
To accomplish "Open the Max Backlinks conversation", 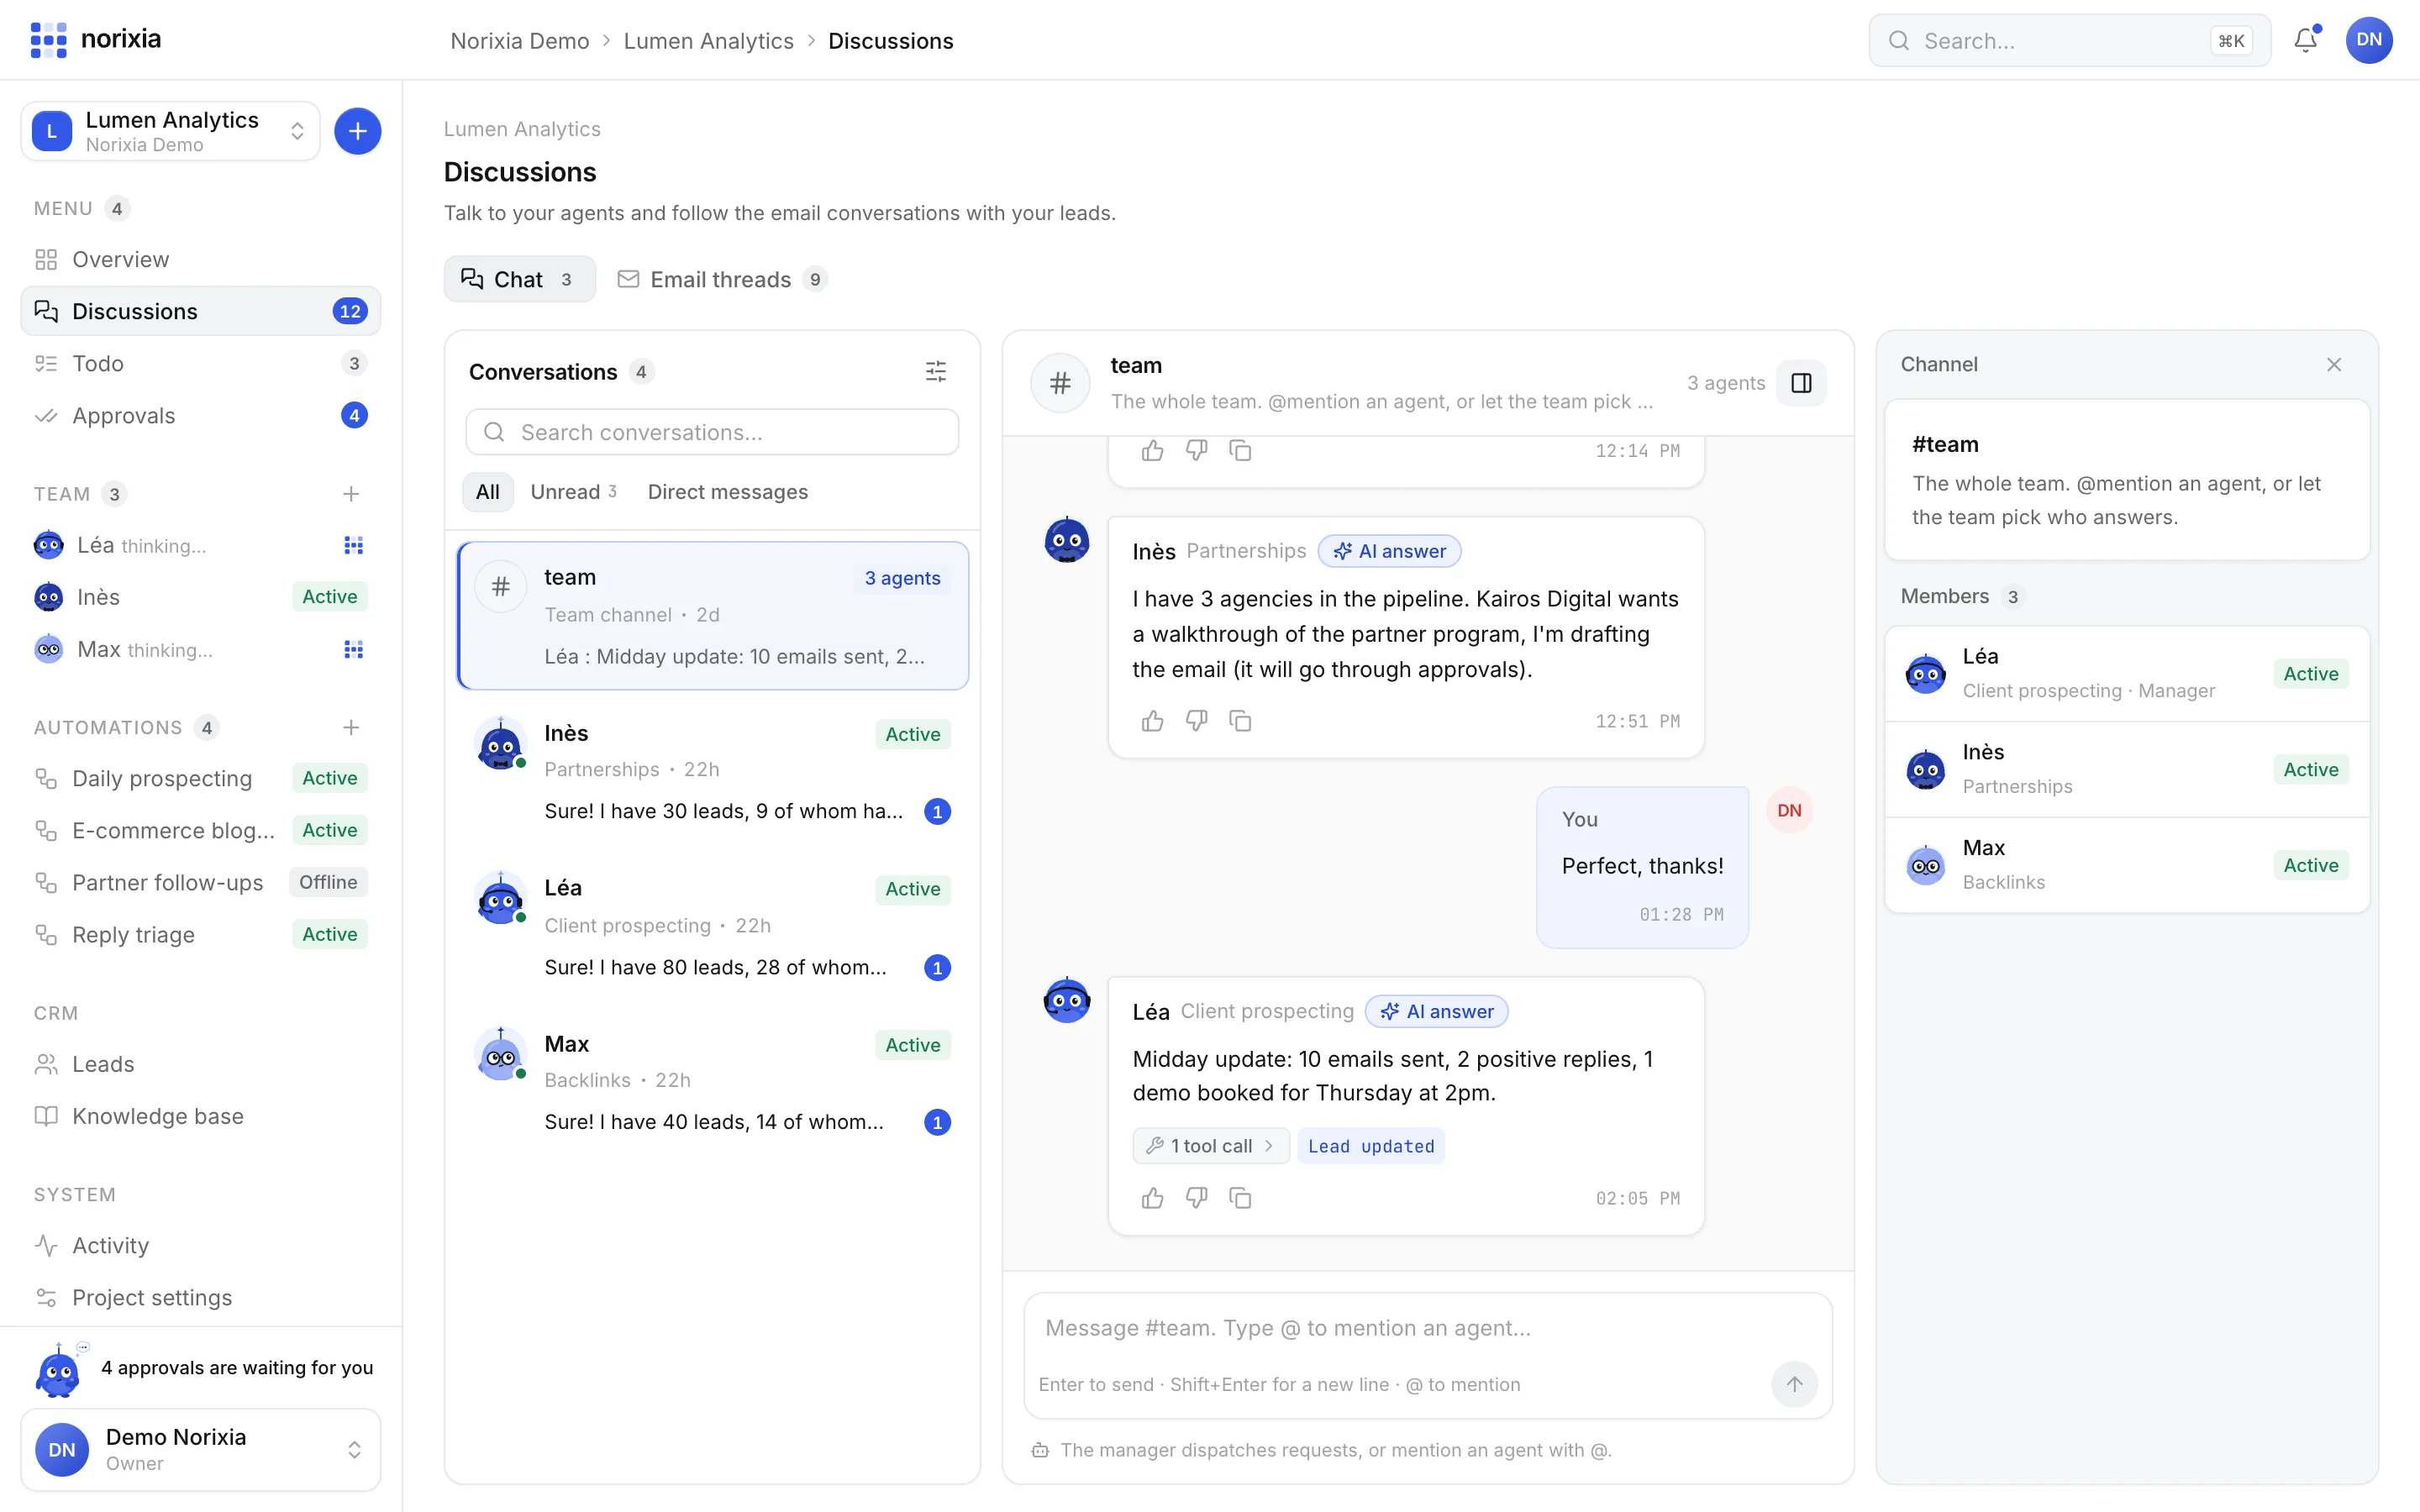I will (712, 1082).
